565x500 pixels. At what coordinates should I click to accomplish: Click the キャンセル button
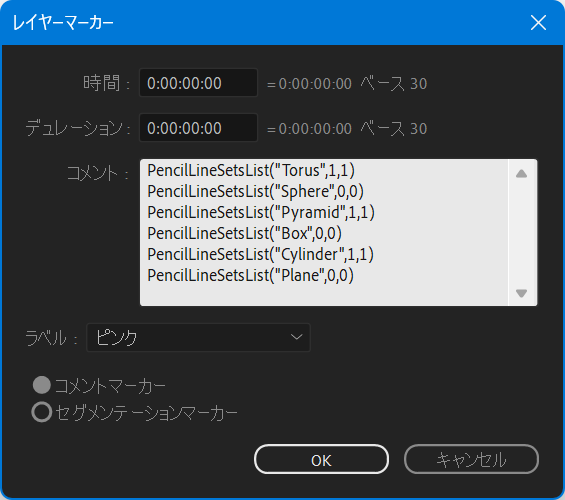tap(471, 459)
